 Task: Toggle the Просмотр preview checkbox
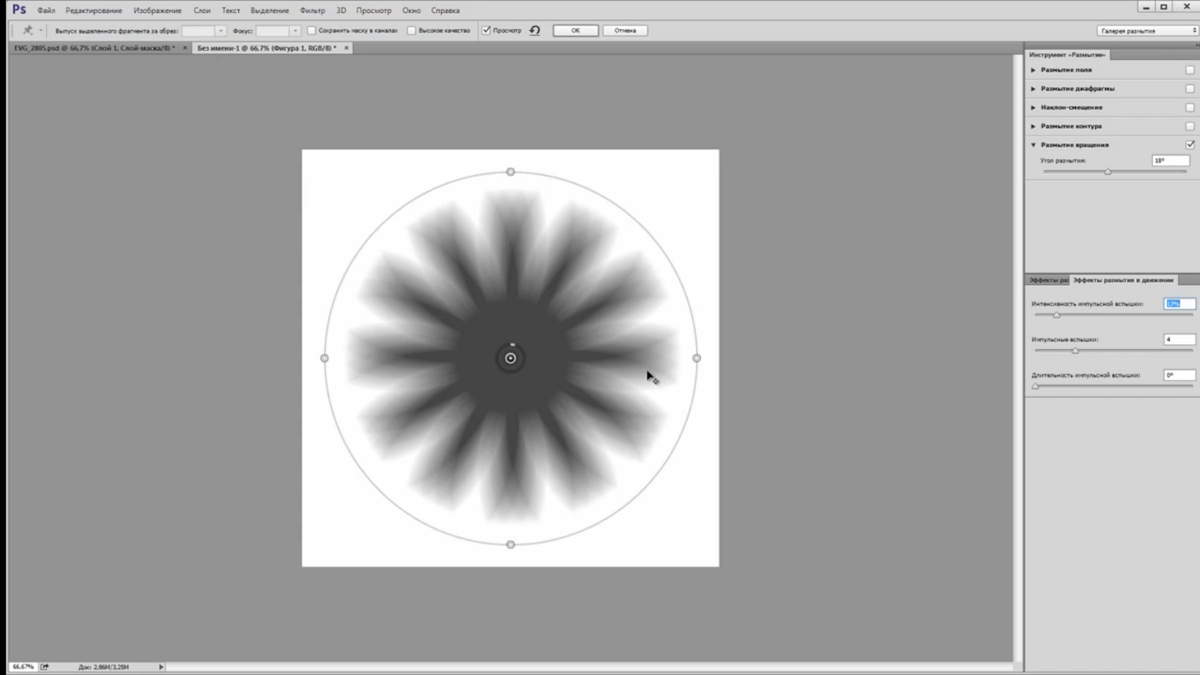click(487, 30)
